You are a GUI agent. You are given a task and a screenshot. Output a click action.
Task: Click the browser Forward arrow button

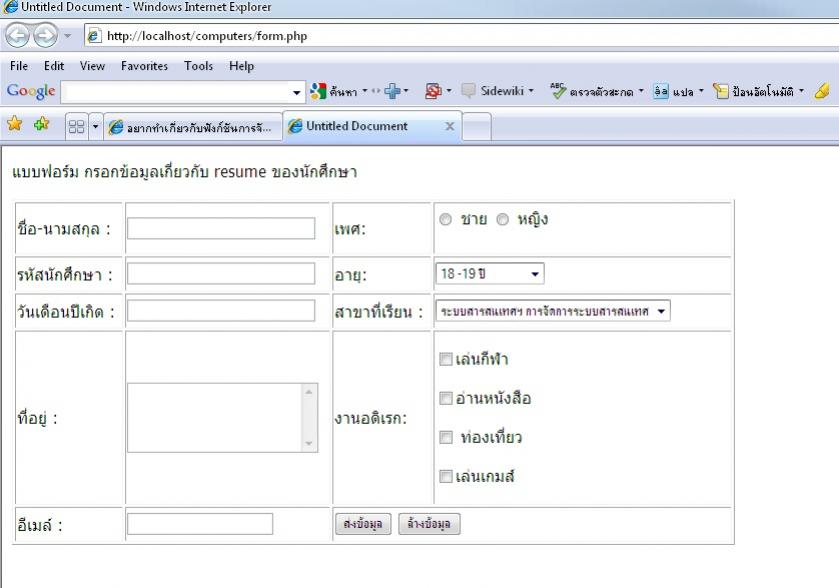(x=45, y=36)
